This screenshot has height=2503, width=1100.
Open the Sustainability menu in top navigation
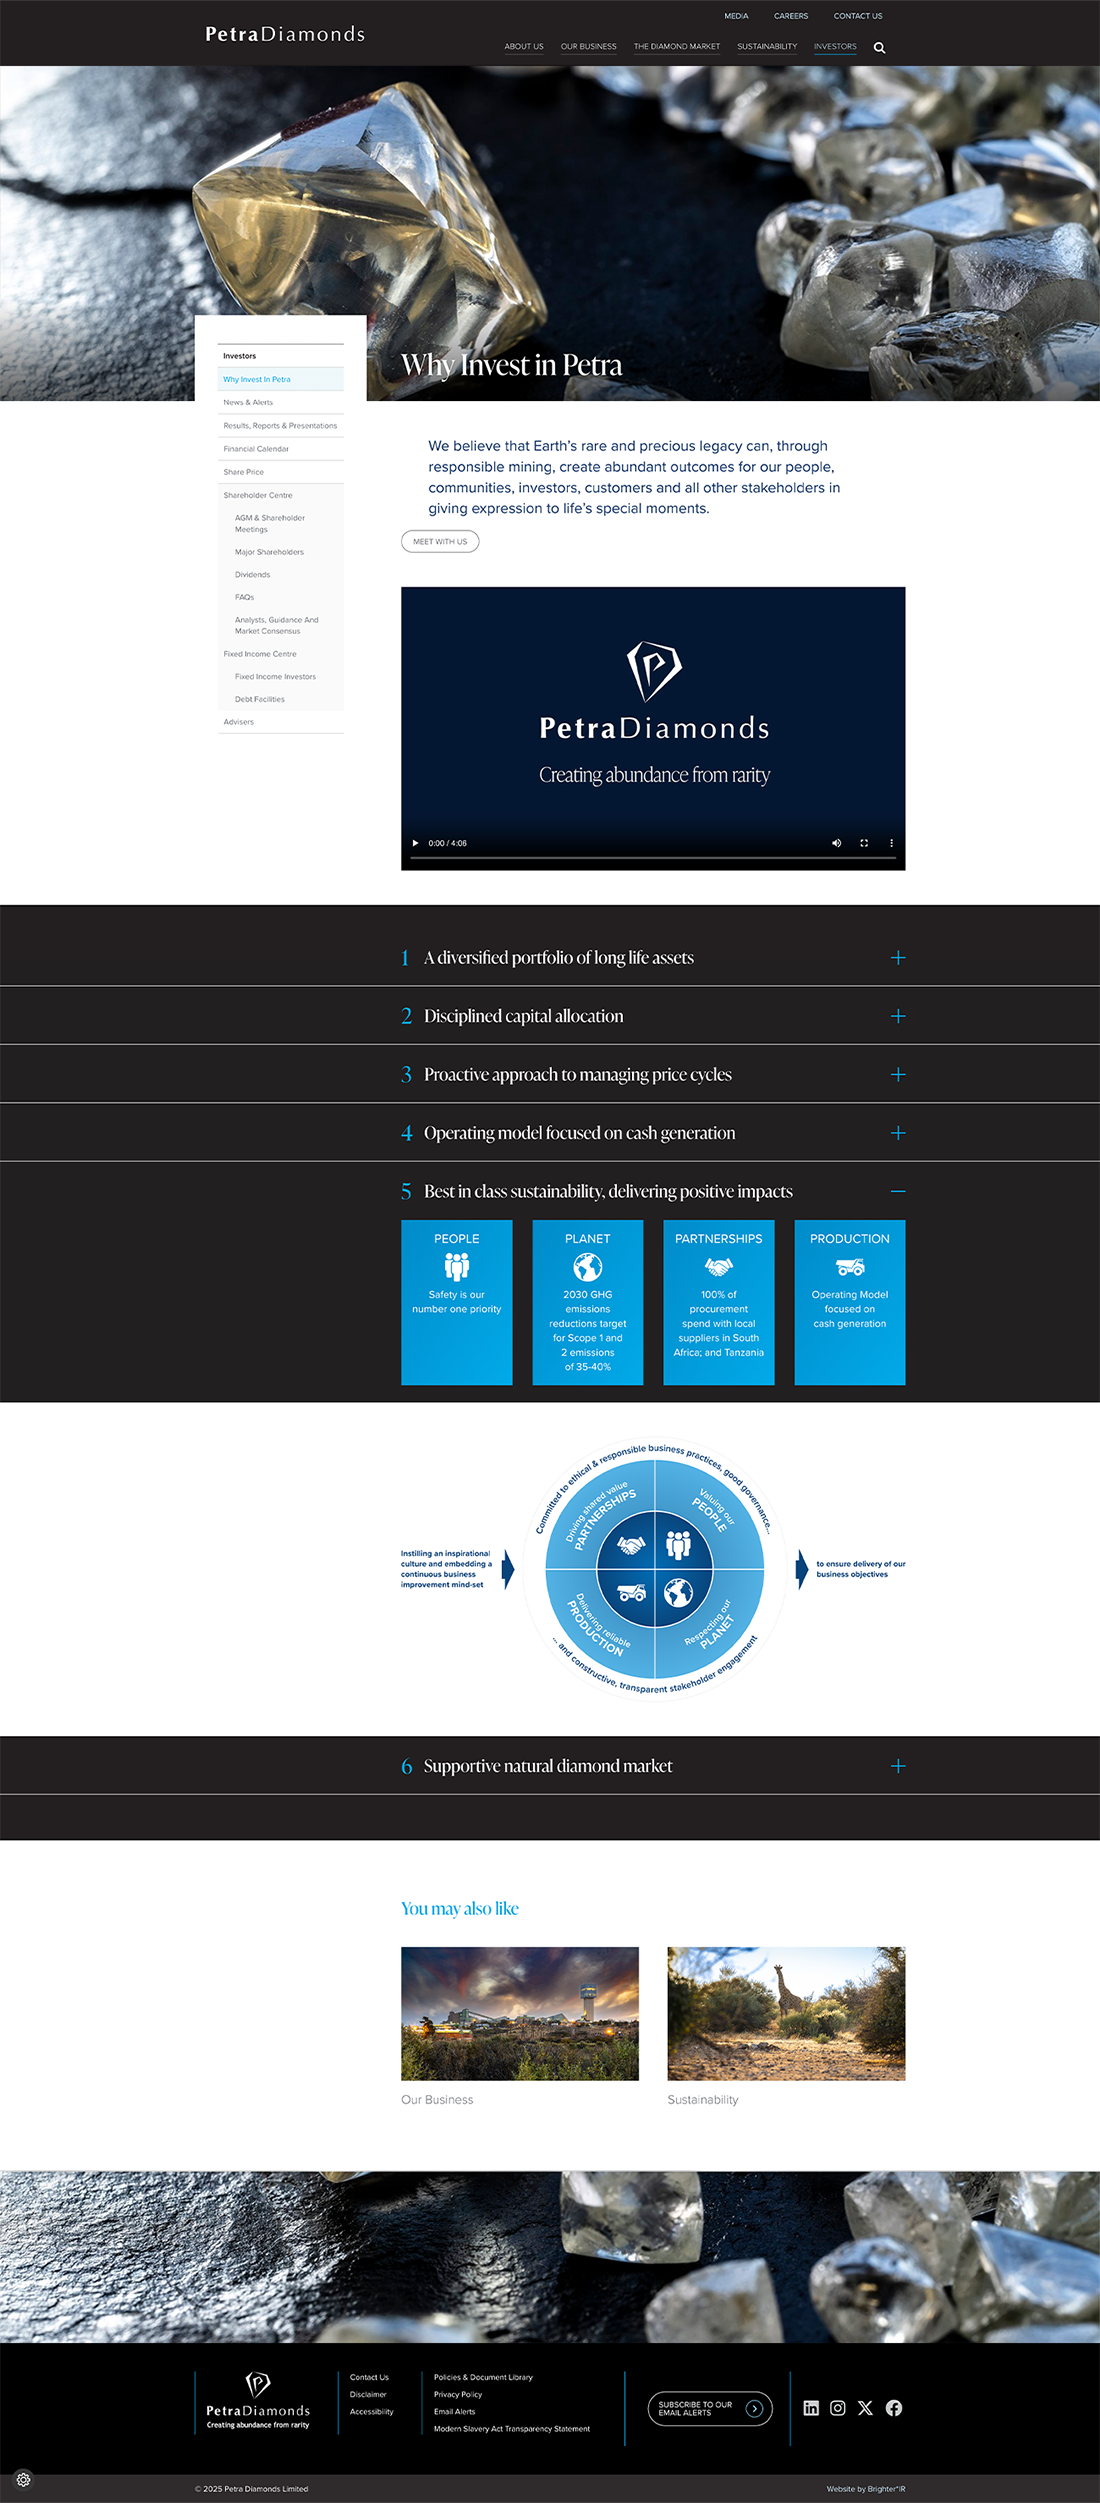767,47
